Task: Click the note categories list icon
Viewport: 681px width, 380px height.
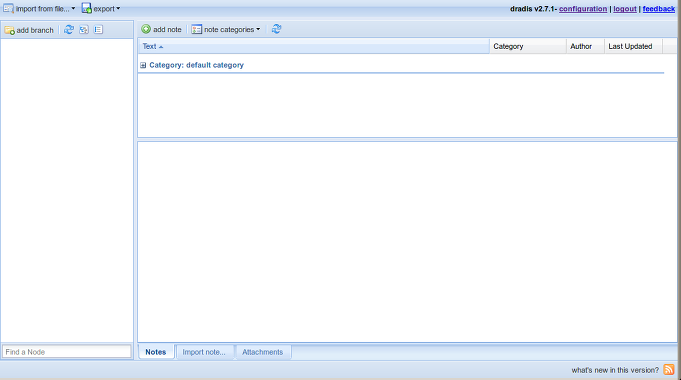Action: pos(197,30)
